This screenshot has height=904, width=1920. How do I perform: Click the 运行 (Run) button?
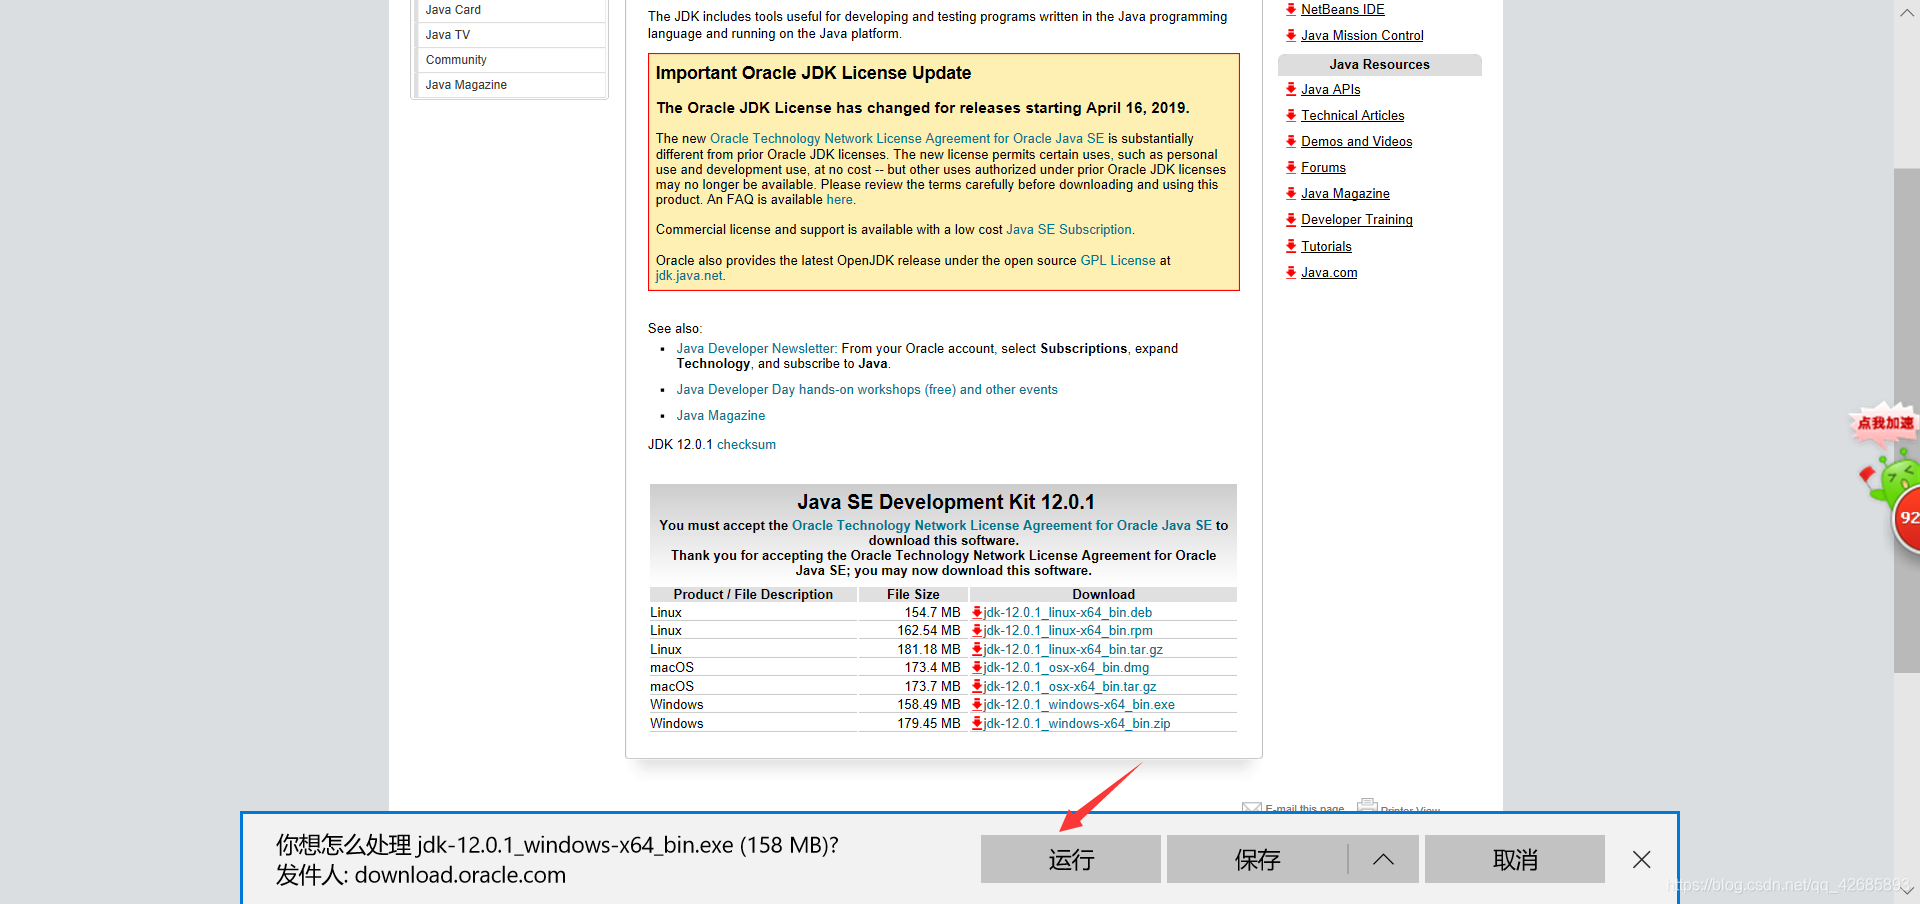pos(1070,859)
